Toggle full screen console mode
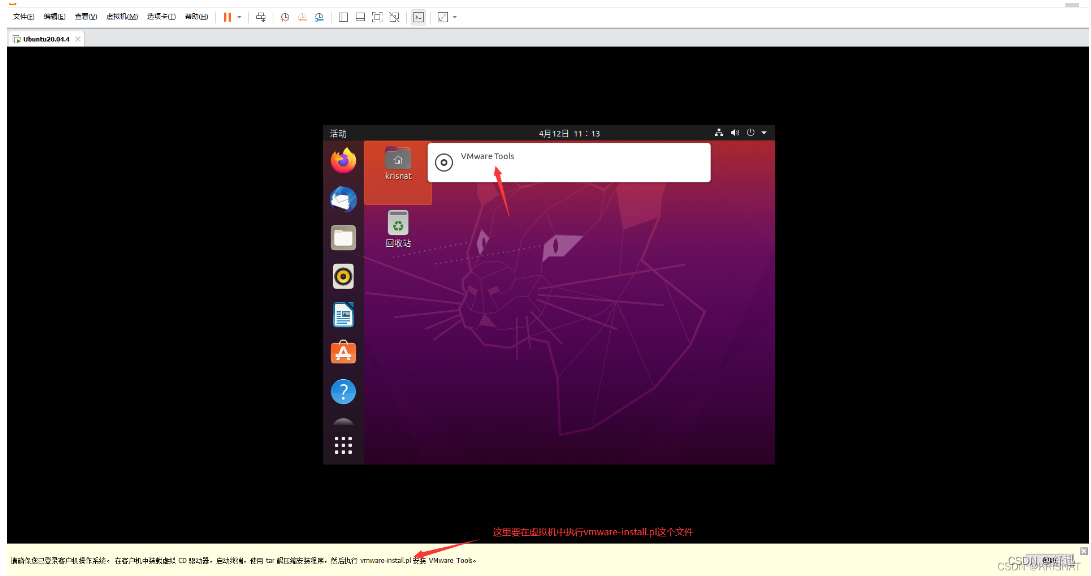The image size is (1091, 576). point(378,17)
